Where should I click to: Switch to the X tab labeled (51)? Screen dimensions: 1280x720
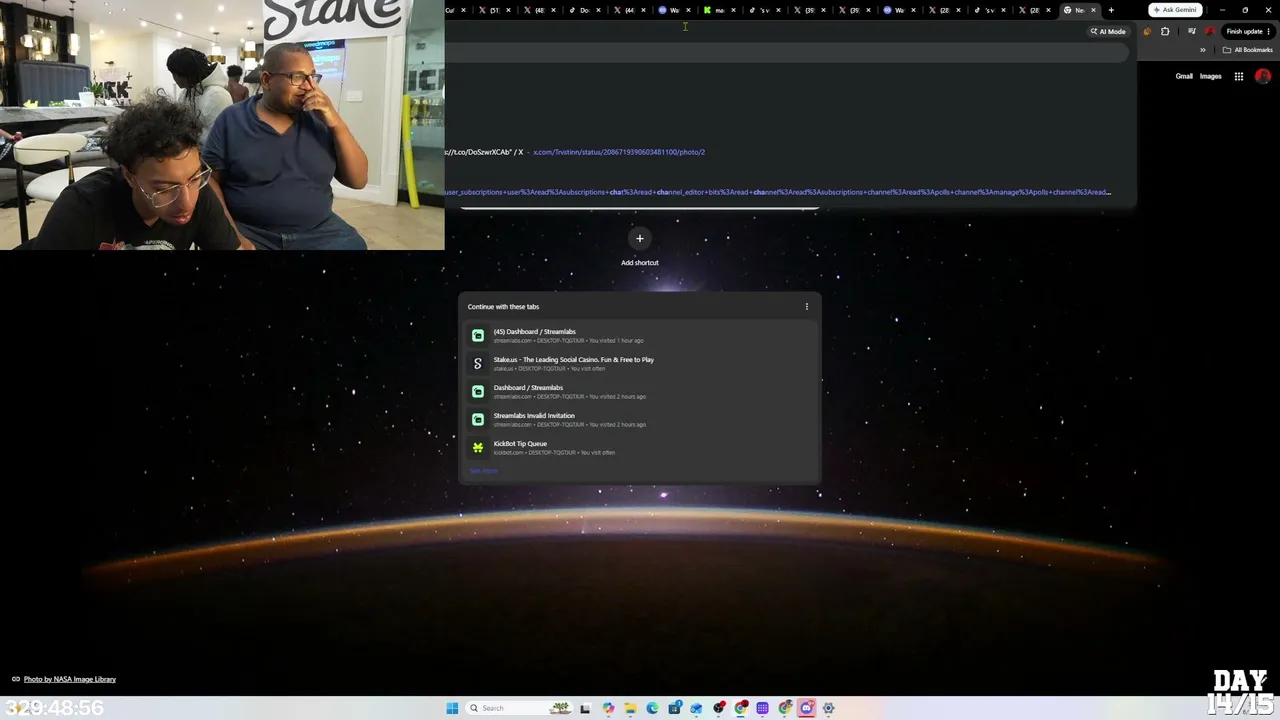(494, 10)
